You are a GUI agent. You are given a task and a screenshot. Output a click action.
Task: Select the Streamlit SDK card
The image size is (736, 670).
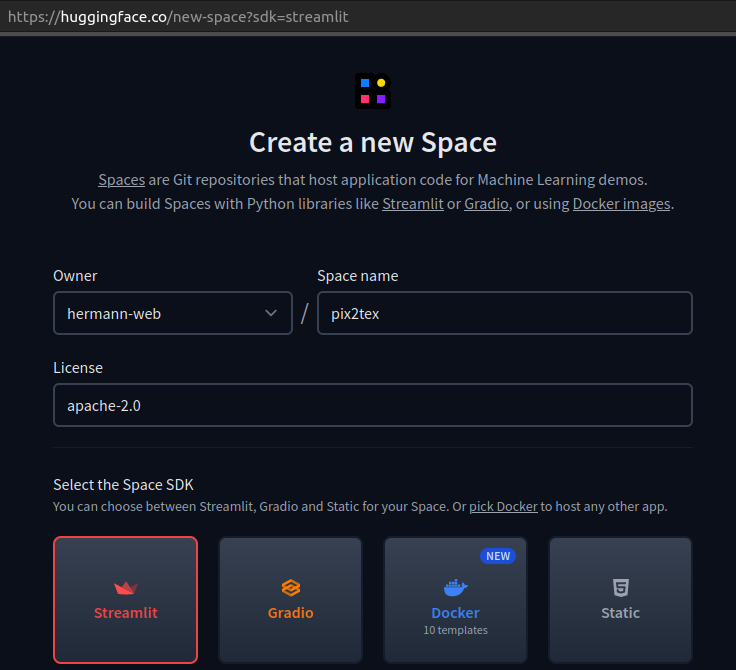(125, 600)
